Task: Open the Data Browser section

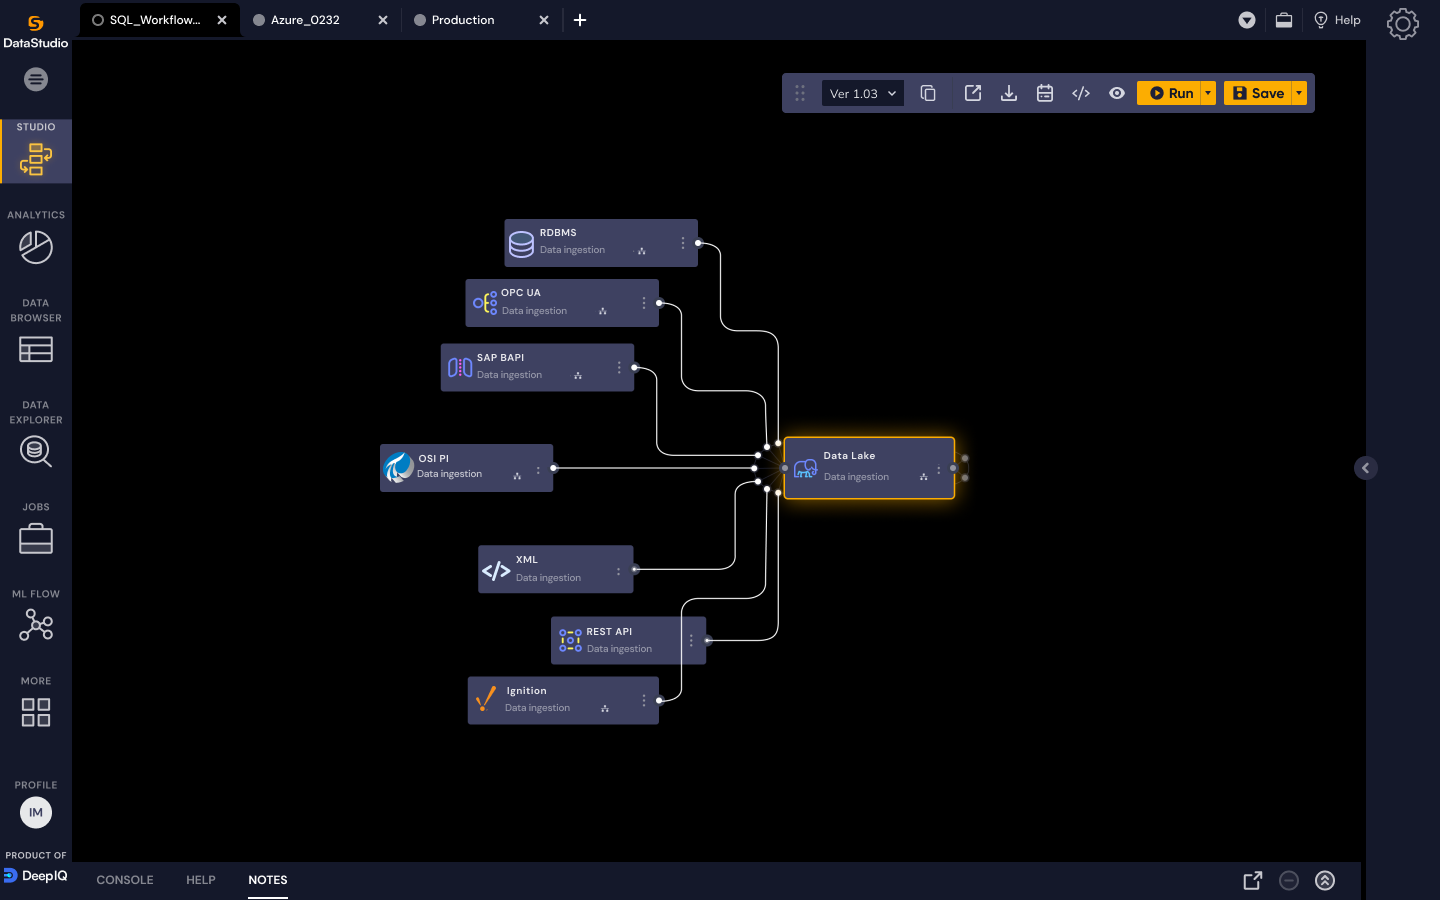Action: (x=36, y=331)
